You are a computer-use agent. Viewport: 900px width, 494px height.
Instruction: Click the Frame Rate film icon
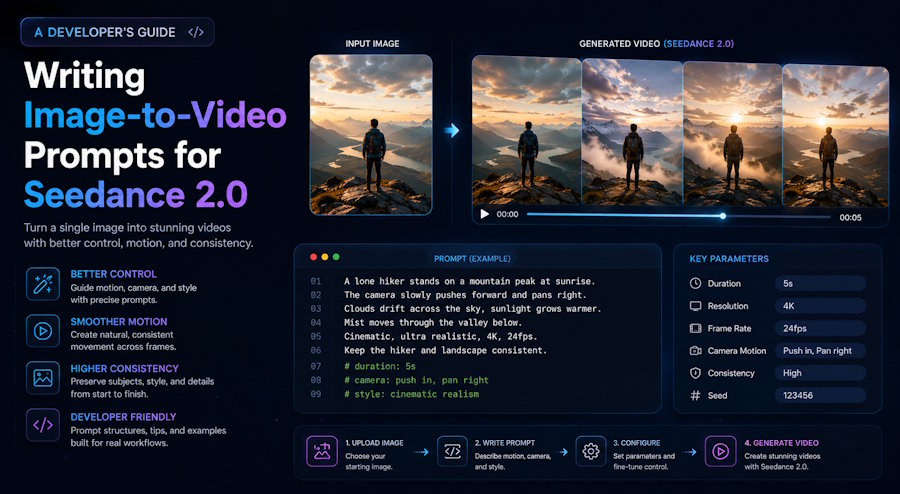click(x=695, y=328)
